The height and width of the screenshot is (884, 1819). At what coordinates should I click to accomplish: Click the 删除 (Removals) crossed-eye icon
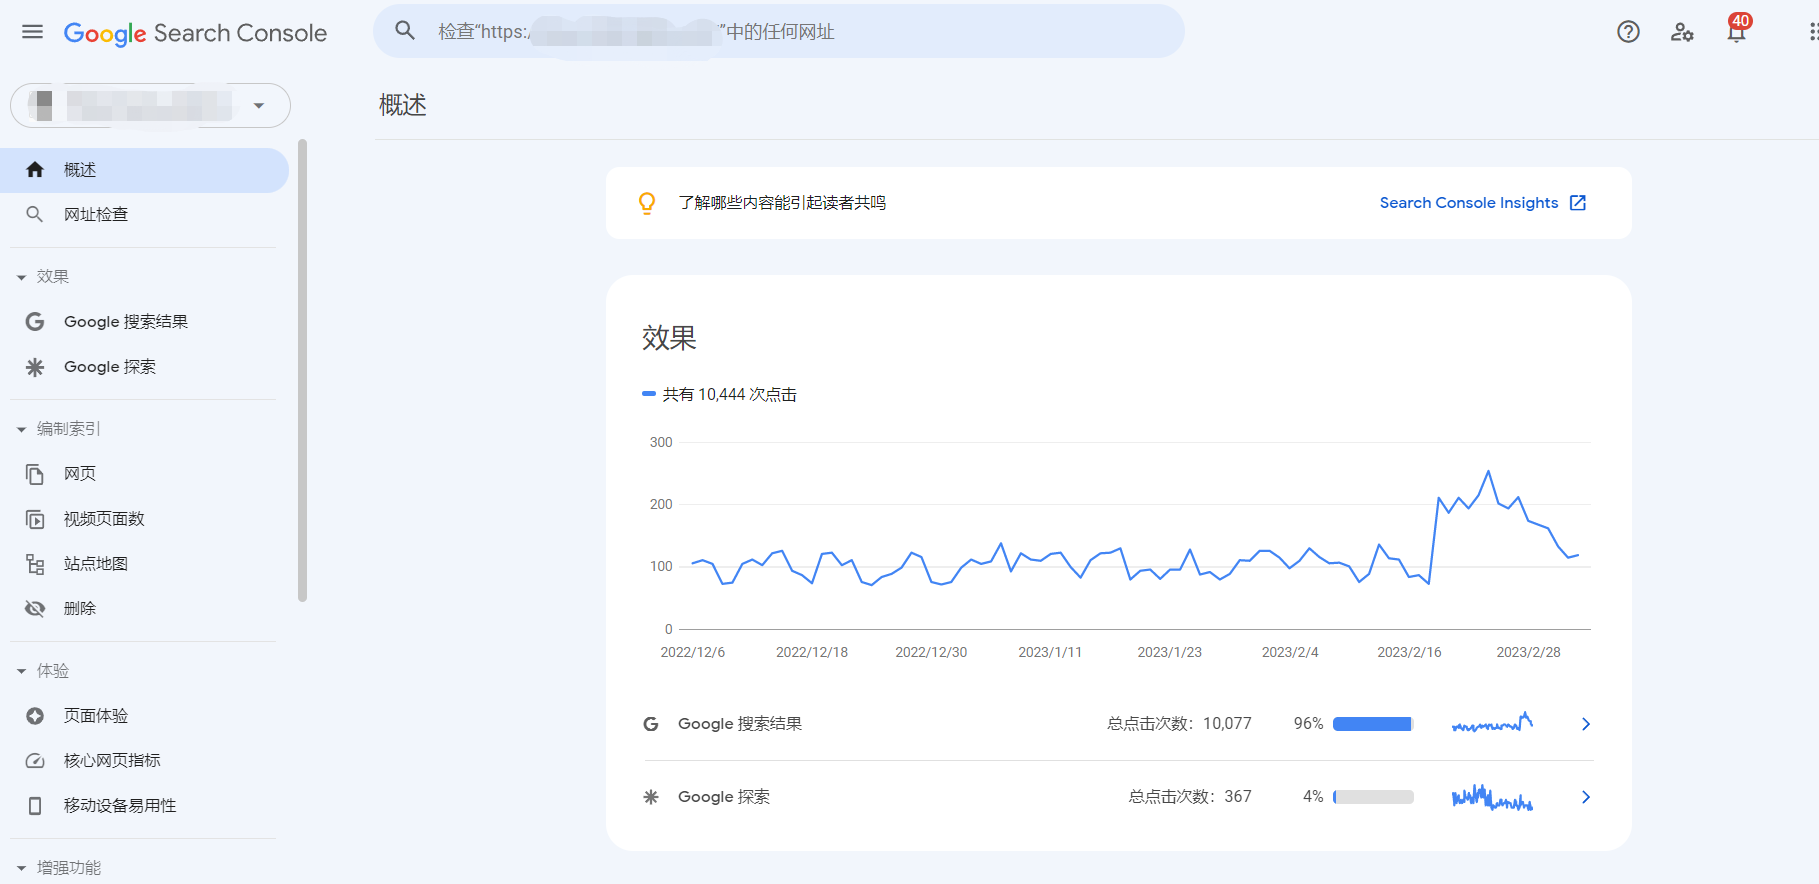coord(35,609)
